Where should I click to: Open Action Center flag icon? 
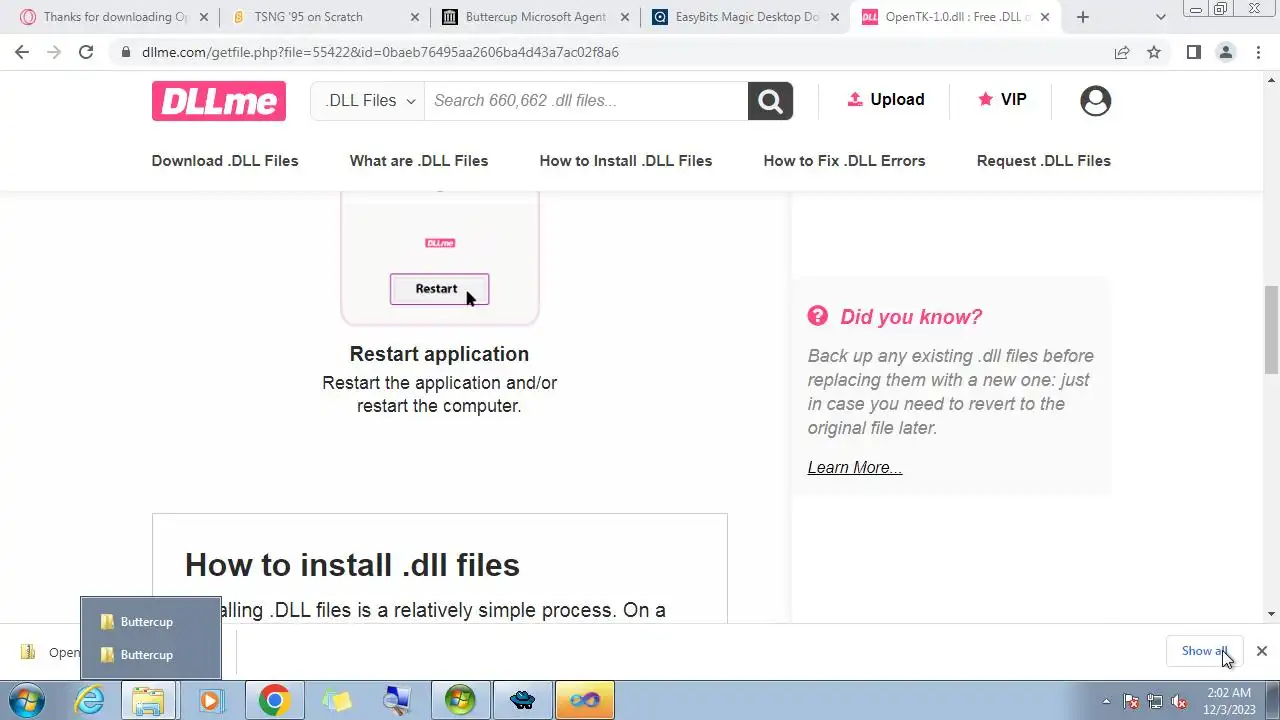pyautogui.click(x=1132, y=701)
